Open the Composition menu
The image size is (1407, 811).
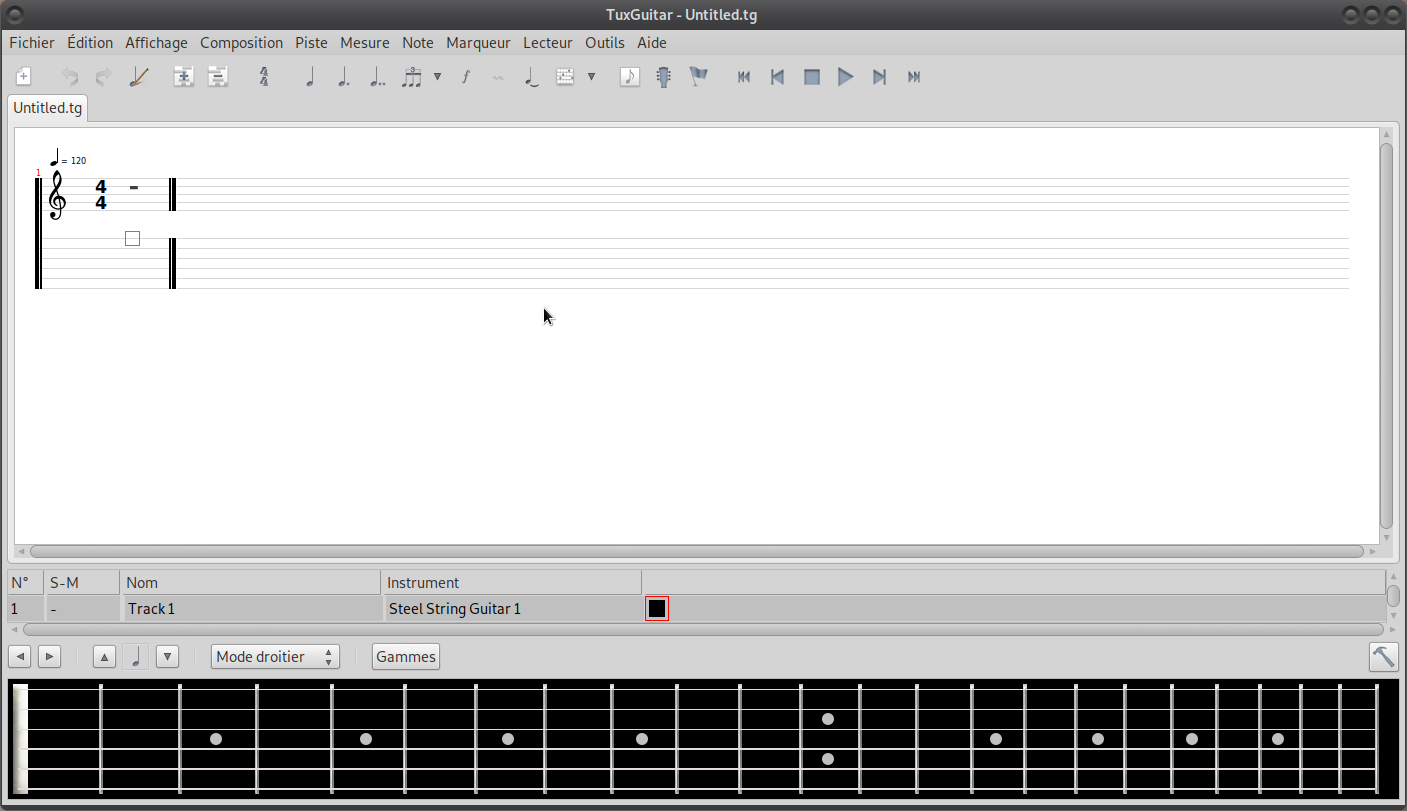click(x=241, y=43)
